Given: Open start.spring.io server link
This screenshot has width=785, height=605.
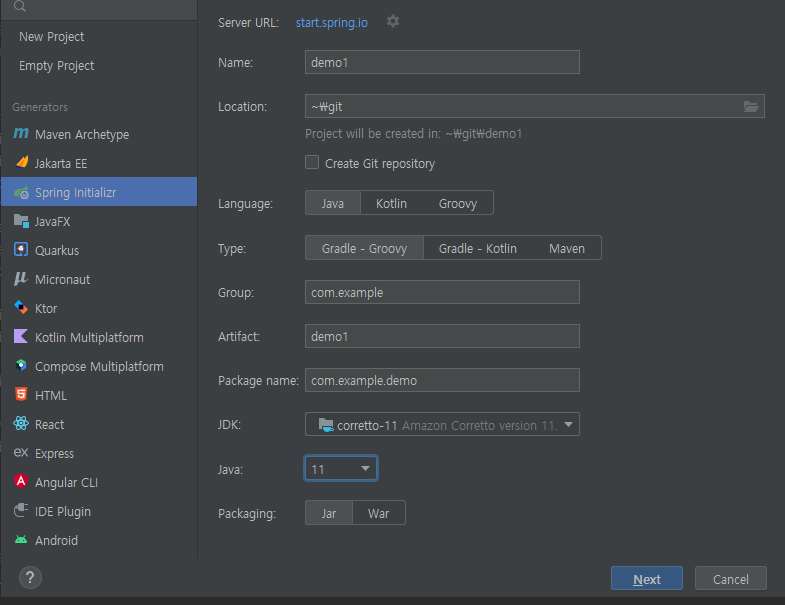Looking at the screenshot, I should pos(331,23).
